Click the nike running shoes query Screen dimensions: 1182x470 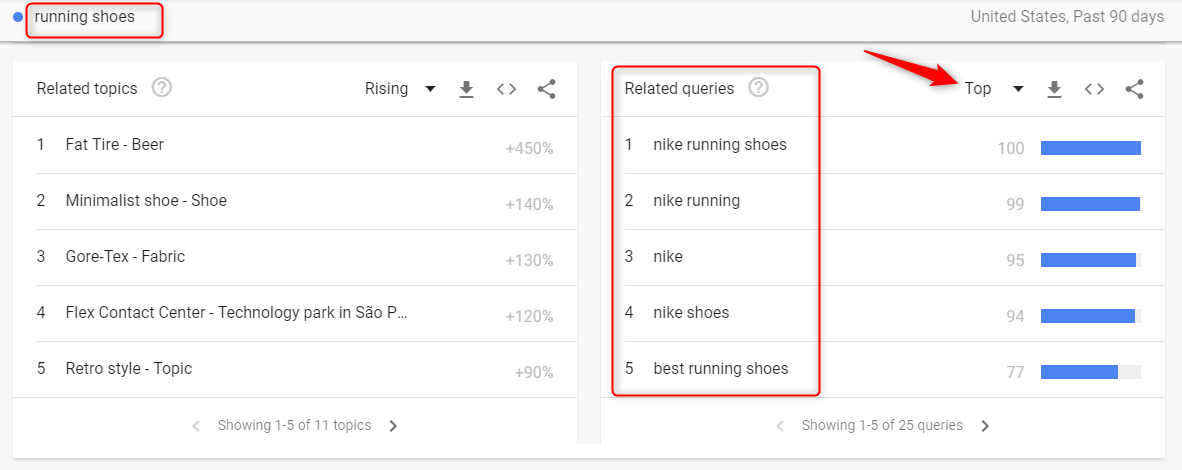pyautogui.click(x=720, y=145)
